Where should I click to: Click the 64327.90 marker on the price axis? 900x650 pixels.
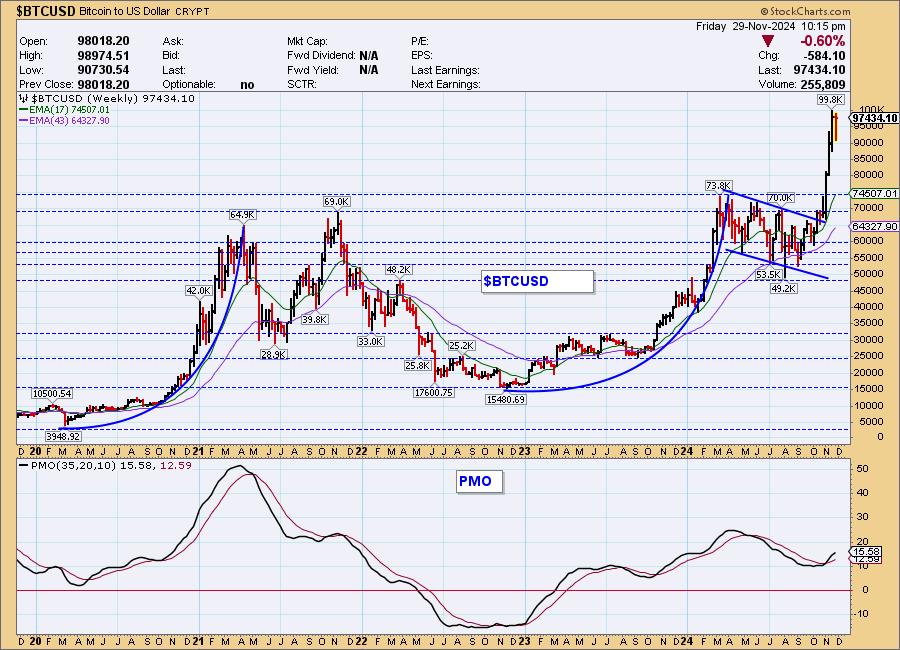coord(875,227)
